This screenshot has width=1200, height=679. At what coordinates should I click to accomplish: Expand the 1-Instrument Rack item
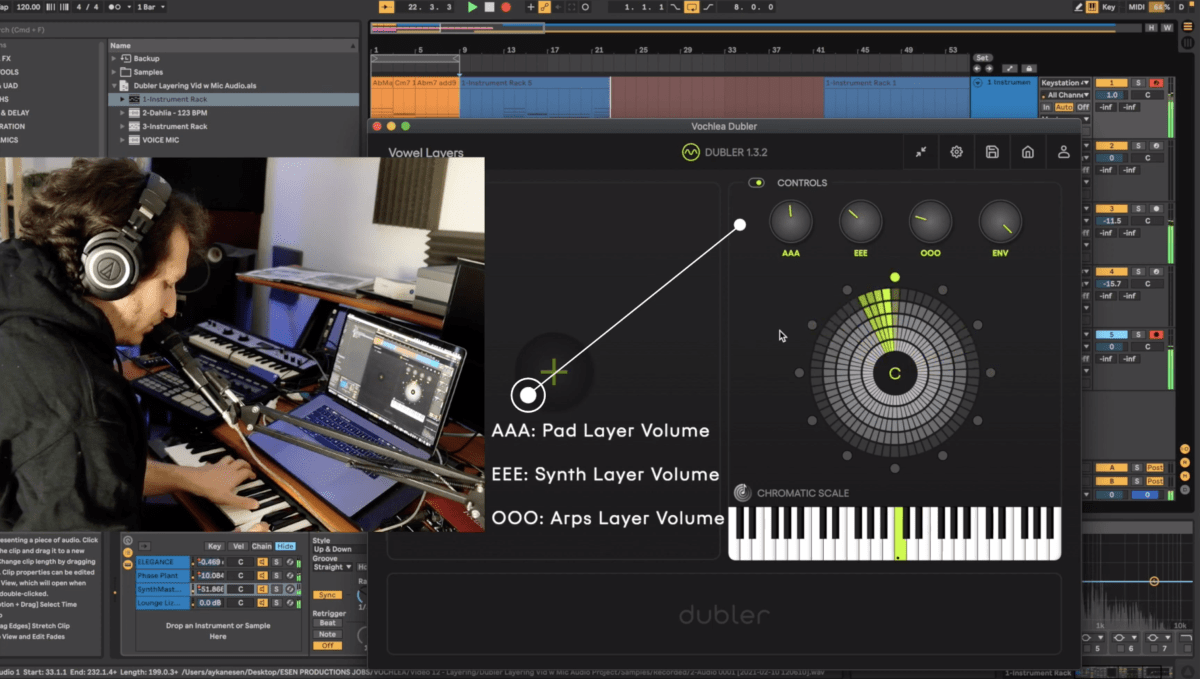click(x=123, y=99)
